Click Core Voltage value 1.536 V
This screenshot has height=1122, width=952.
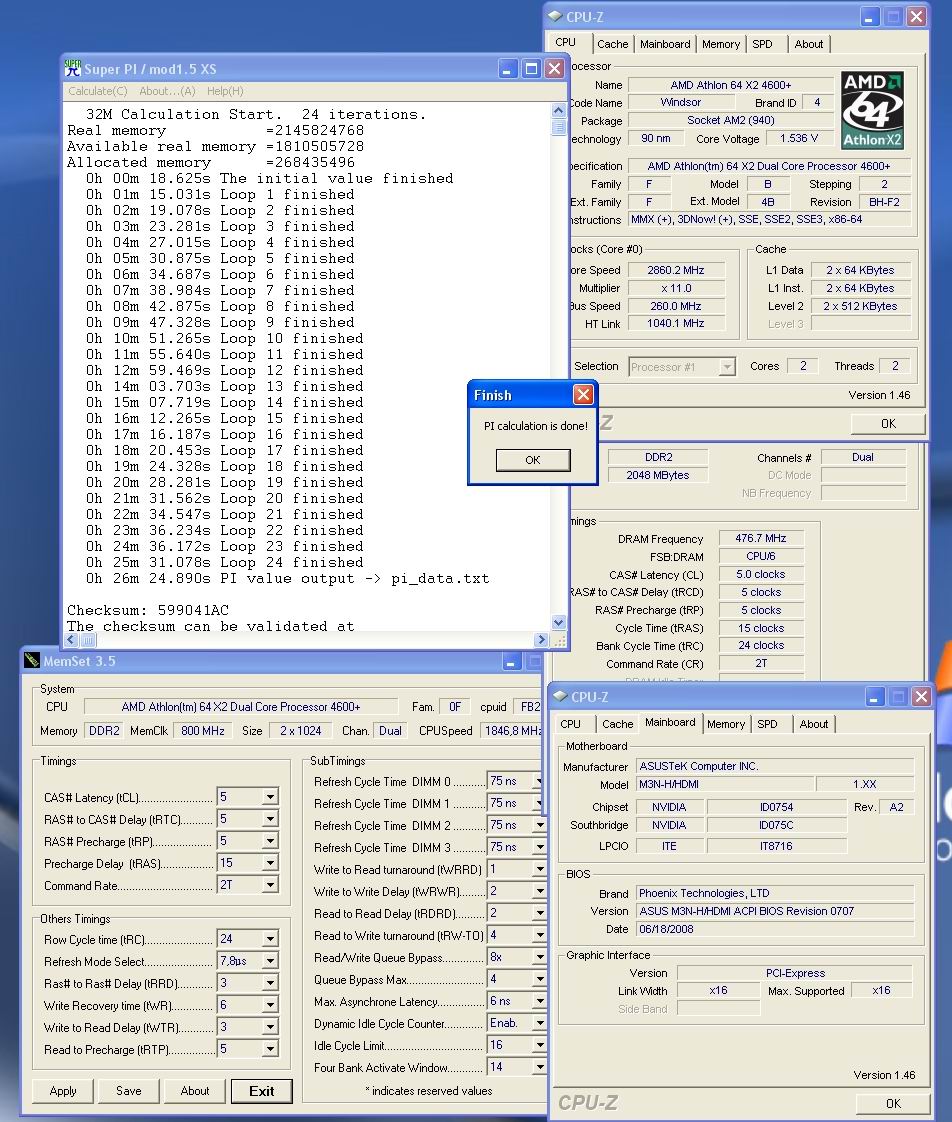pos(799,138)
